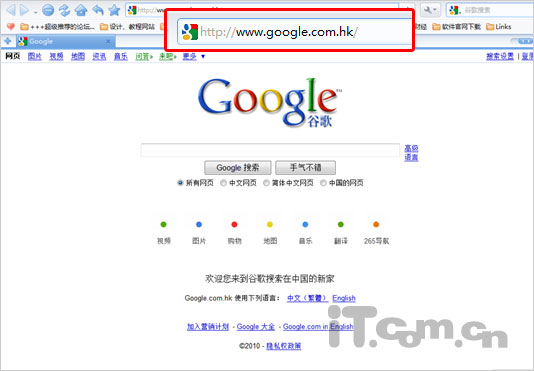
Task: Click the green dot above 翻译
Action: click(341, 224)
